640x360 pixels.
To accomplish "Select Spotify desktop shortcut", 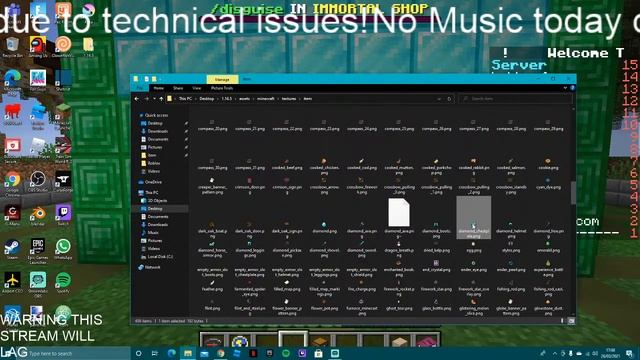I will (x=63, y=283).
